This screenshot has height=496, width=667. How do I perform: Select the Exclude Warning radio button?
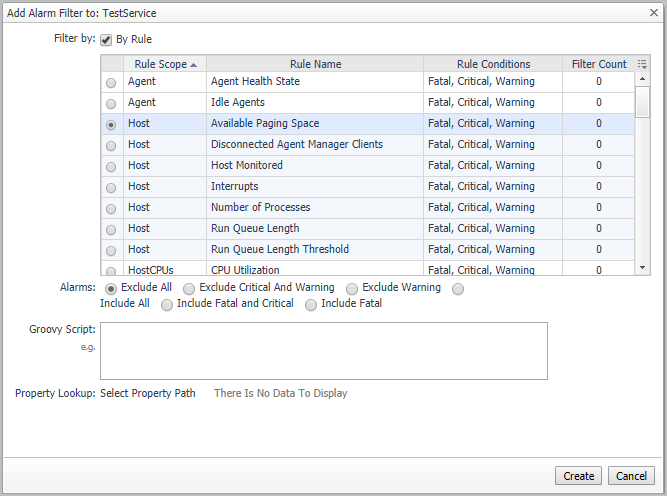coord(352,289)
